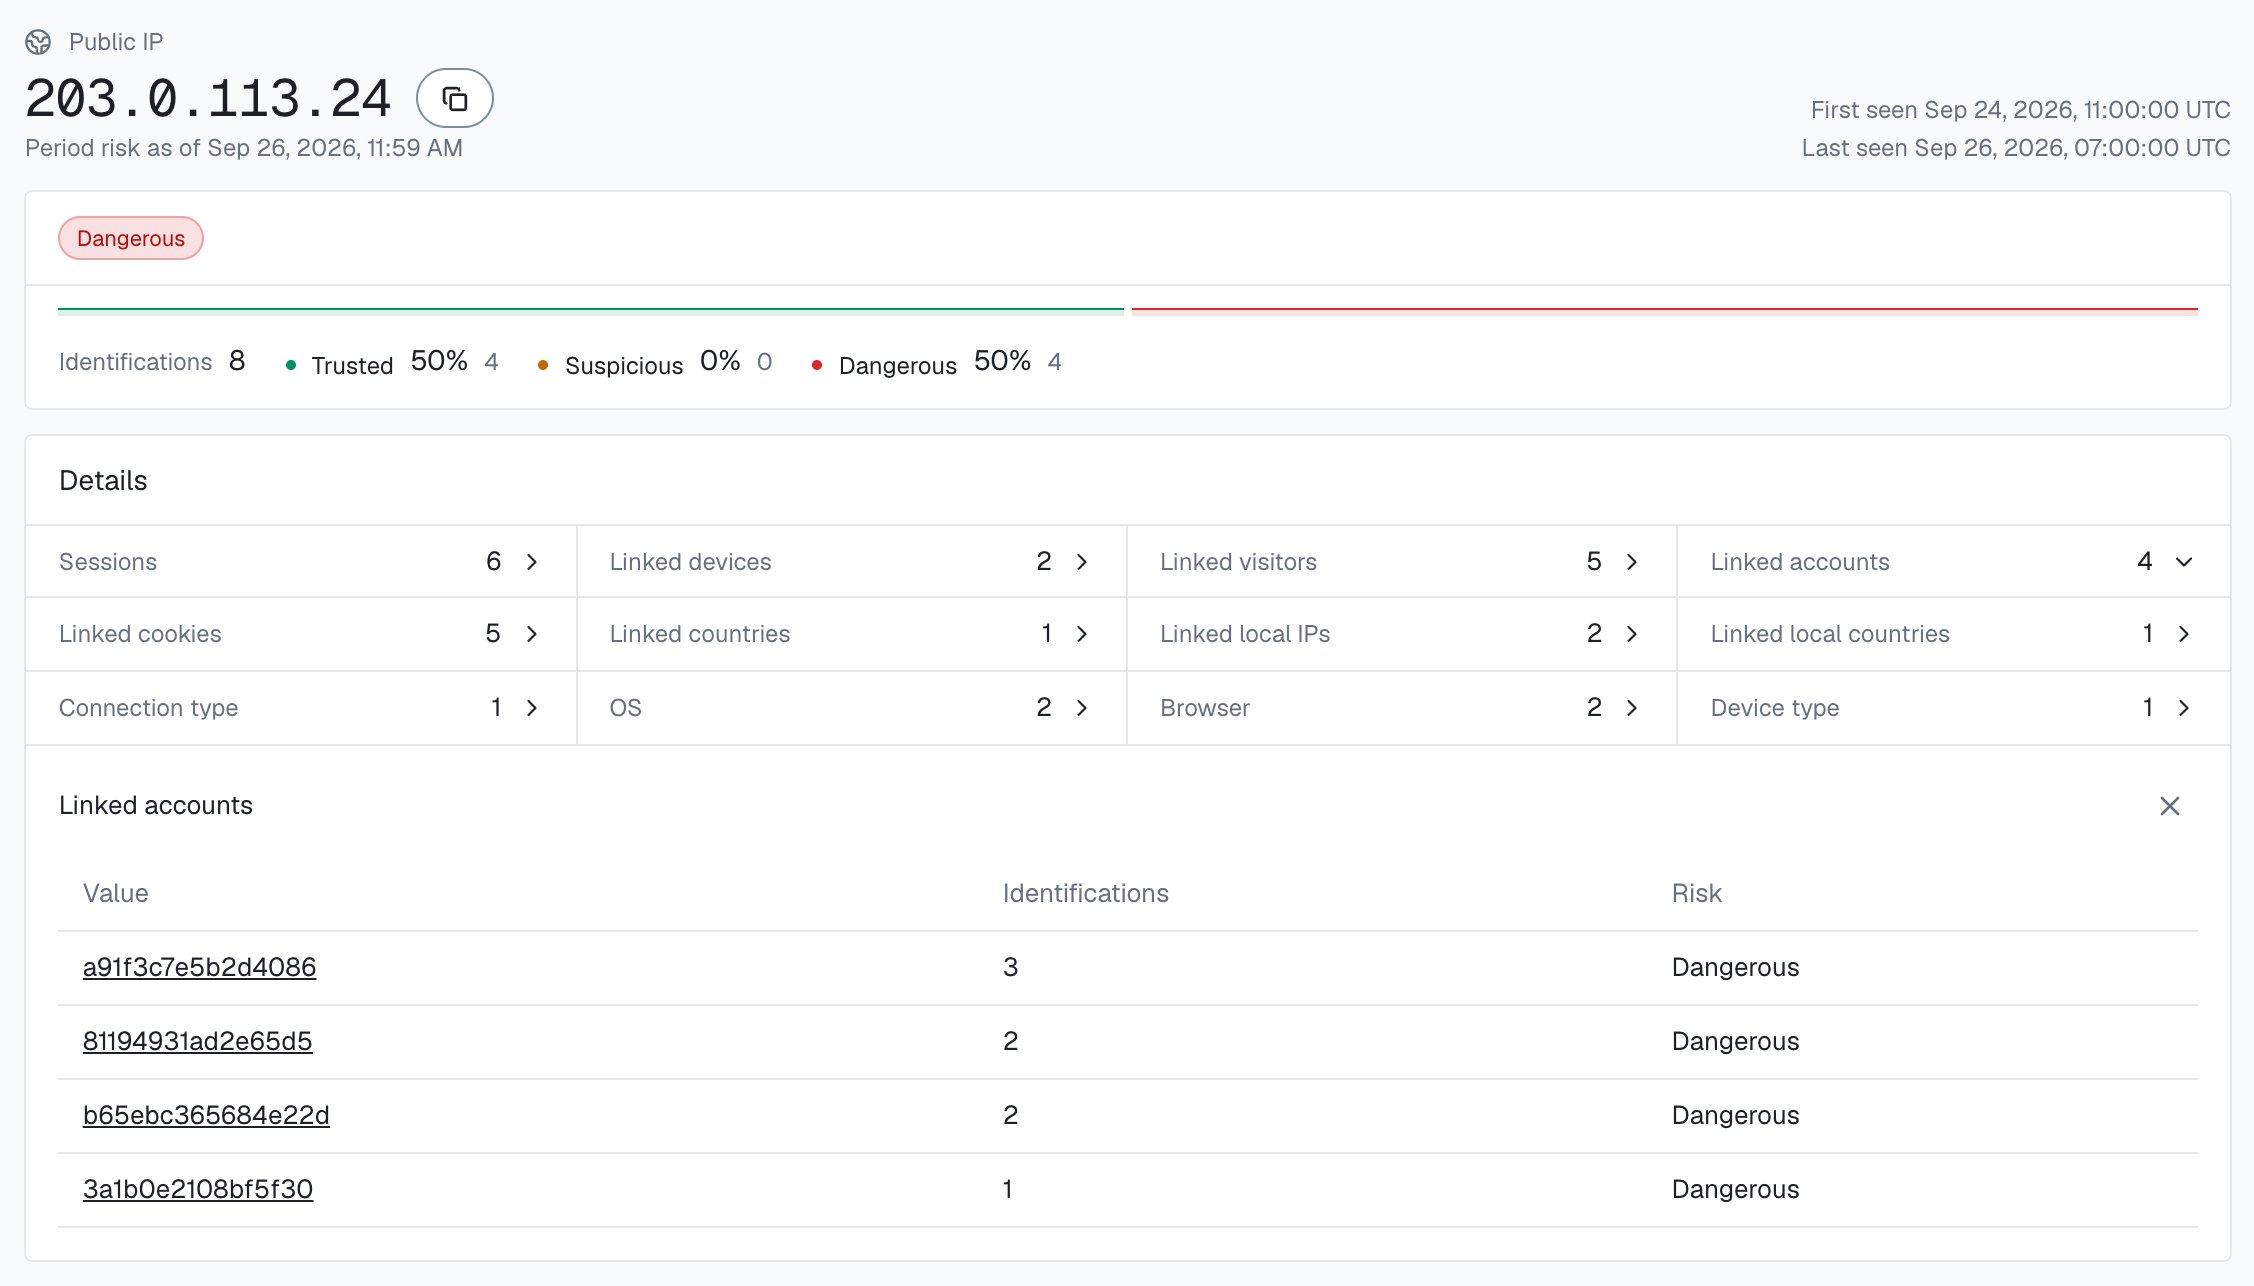This screenshot has height=1286, width=2254.
Task: Click the Linked cookies label
Action: (140, 634)
